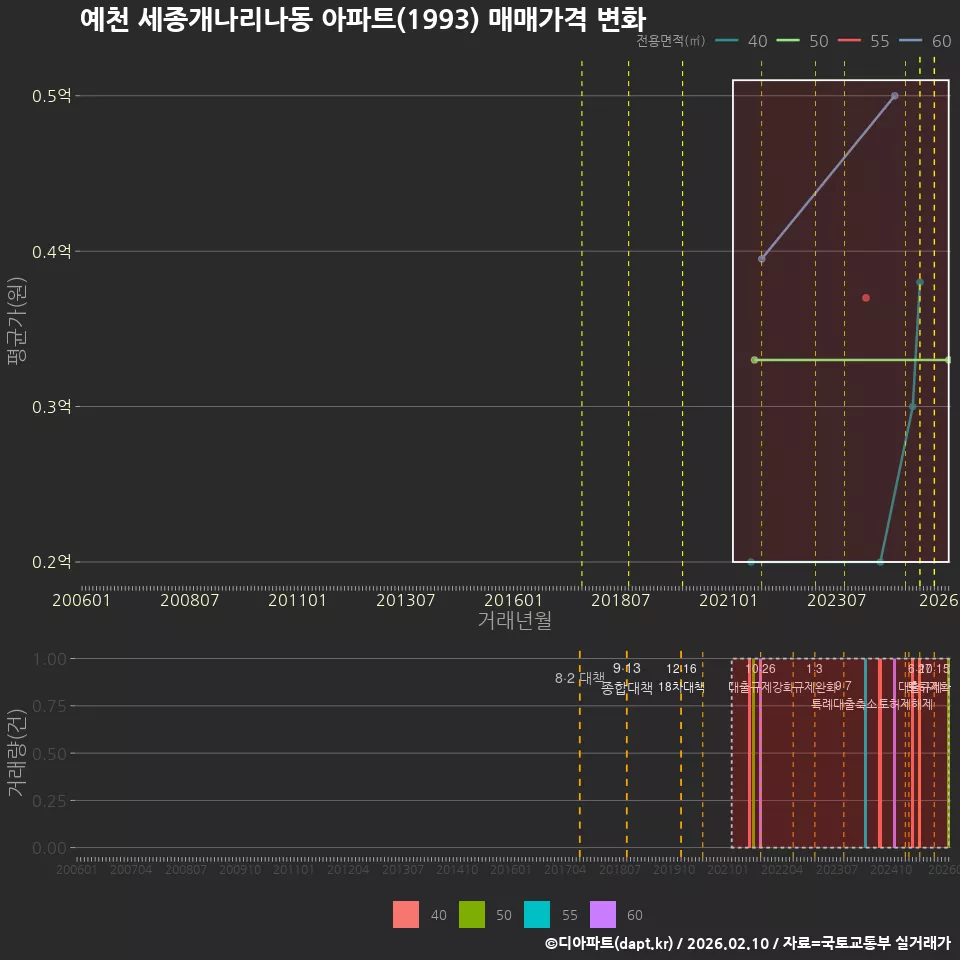
Task: Click the teal 55㎡ bar in the volume chart
Action: coord(865,753)
